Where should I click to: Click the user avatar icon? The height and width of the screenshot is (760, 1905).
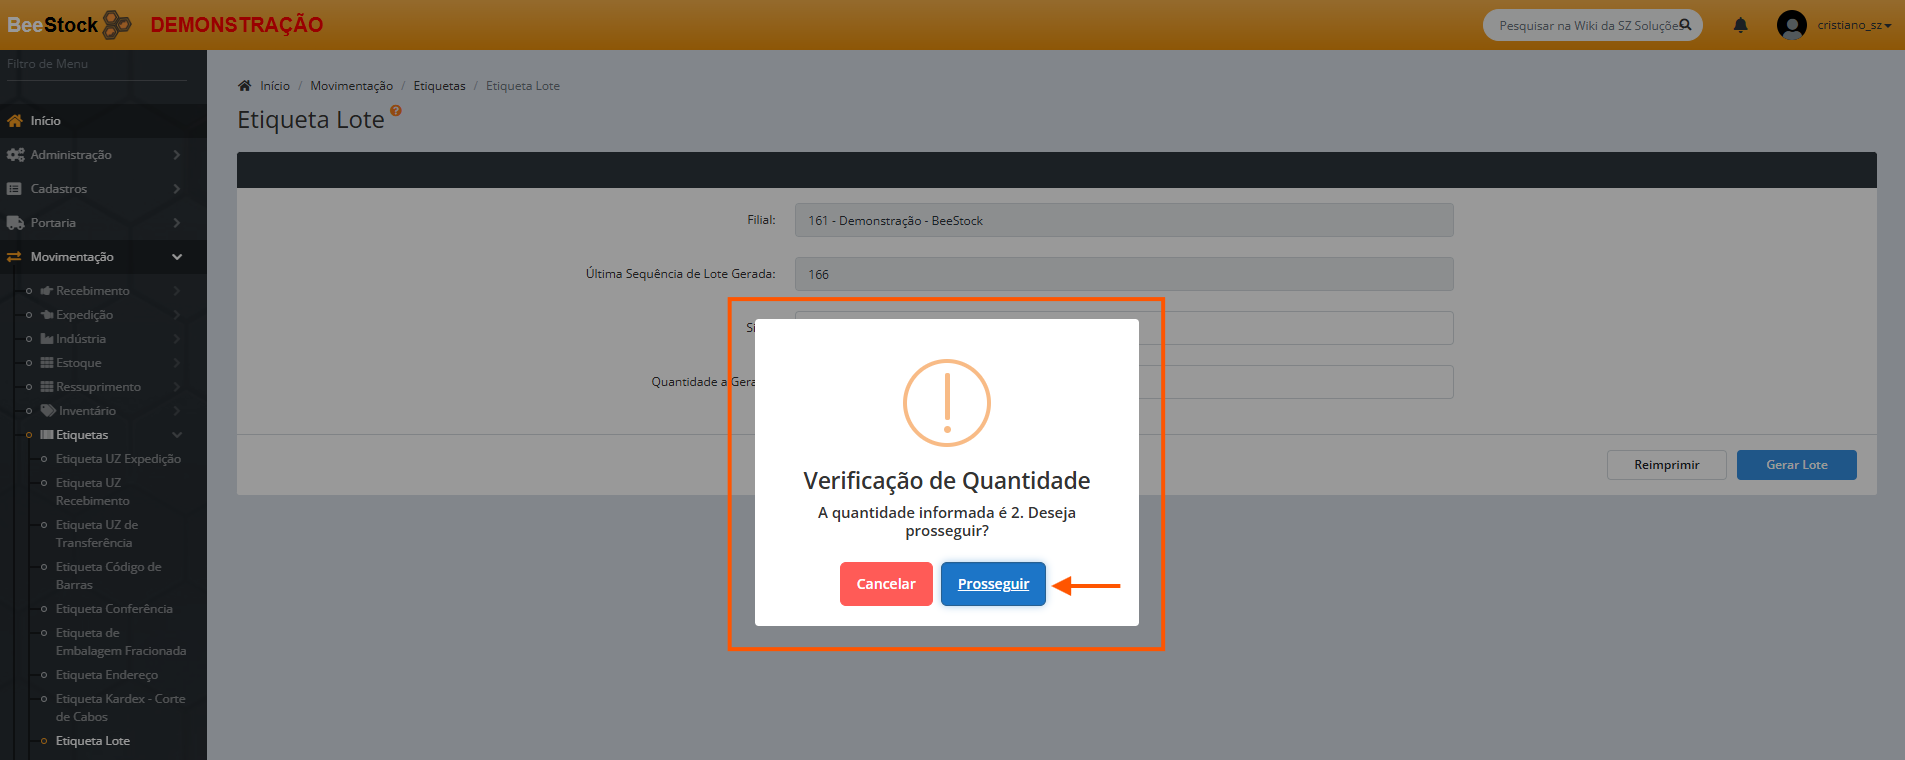tap(1791, 25)
